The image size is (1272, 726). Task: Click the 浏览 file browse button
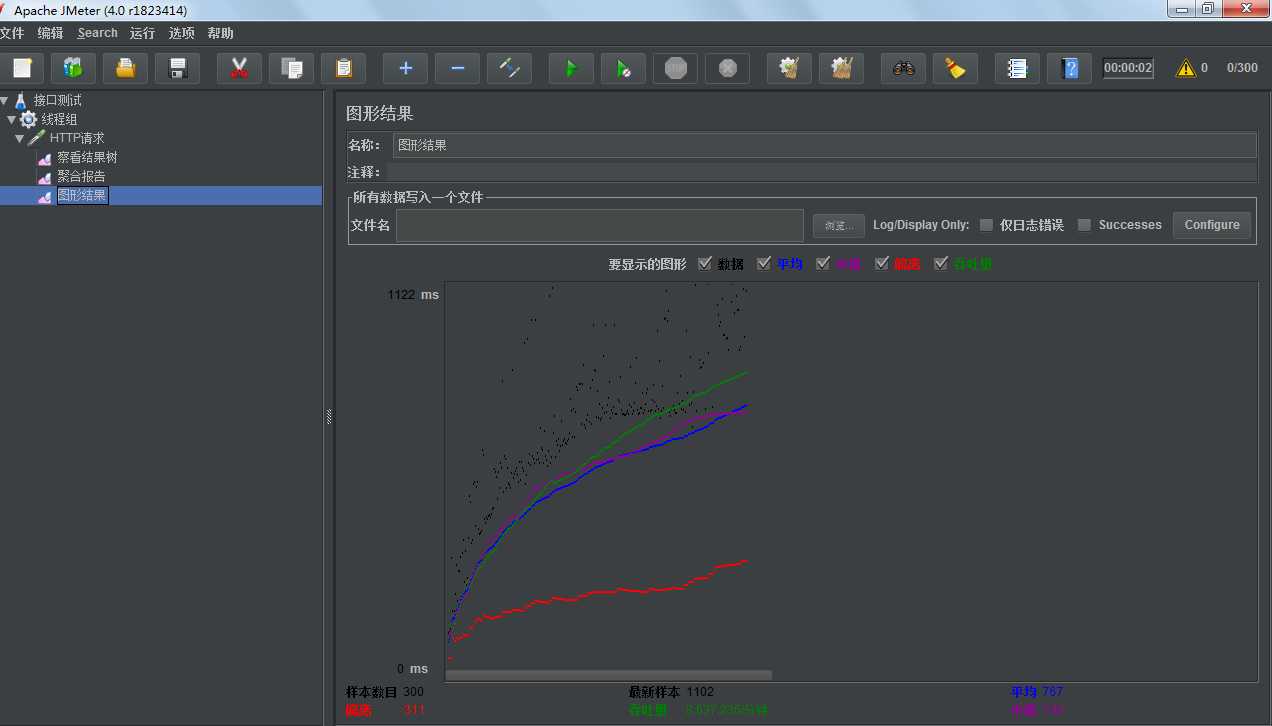(838, 225)
